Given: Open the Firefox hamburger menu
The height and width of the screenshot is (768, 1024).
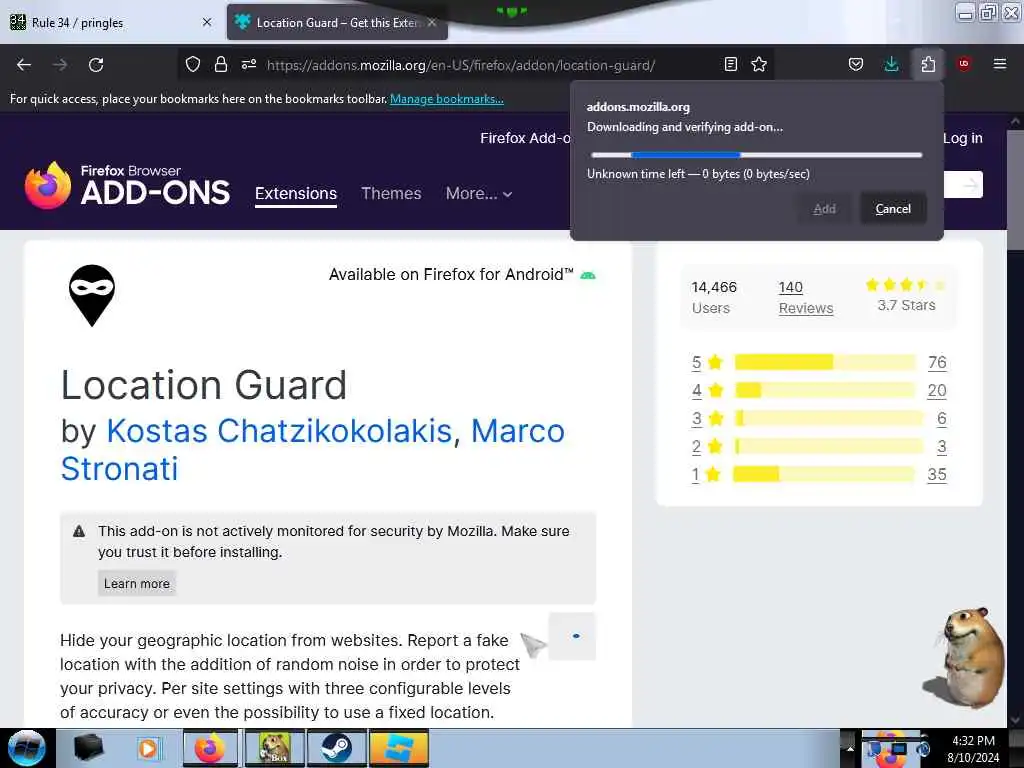Looking at the screenshot, I should (x=1000, y=64).
